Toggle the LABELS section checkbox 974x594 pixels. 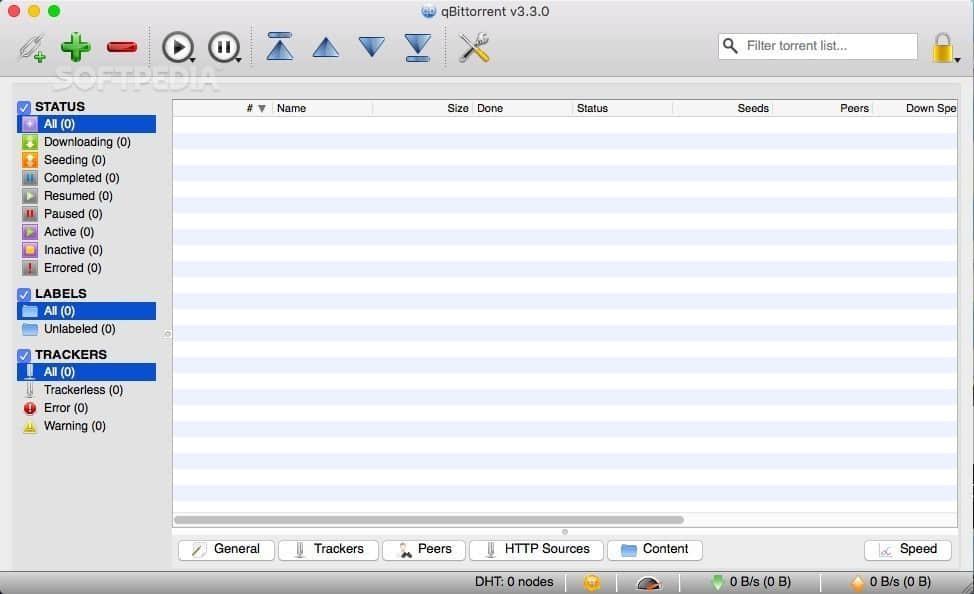point(24,294)
